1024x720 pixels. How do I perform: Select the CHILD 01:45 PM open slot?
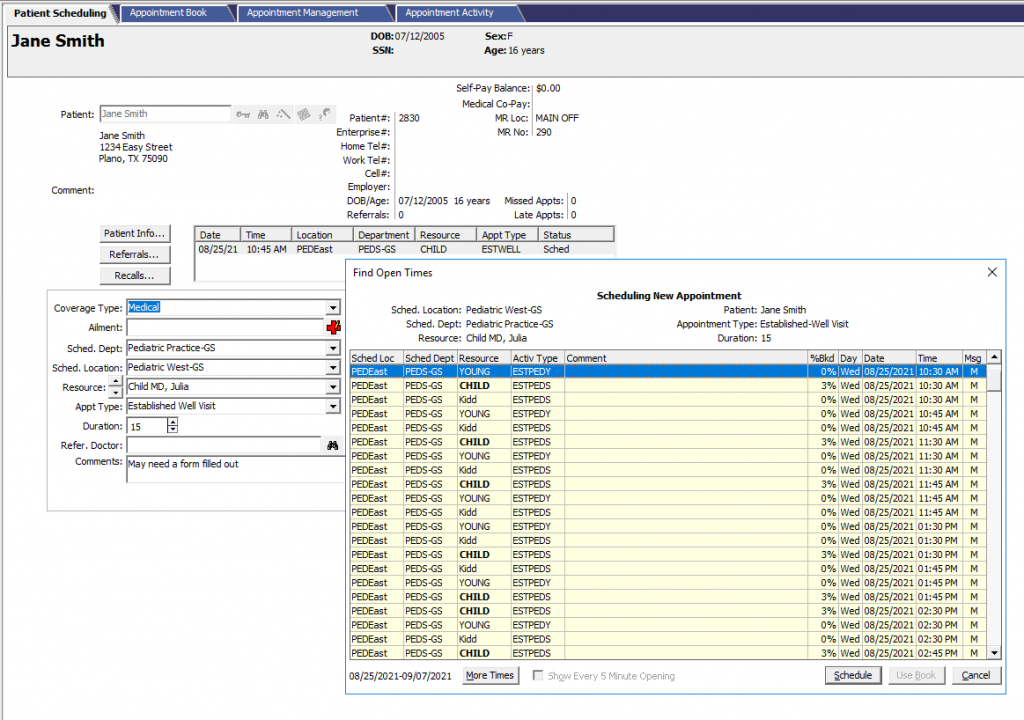[x=668, y=597]
